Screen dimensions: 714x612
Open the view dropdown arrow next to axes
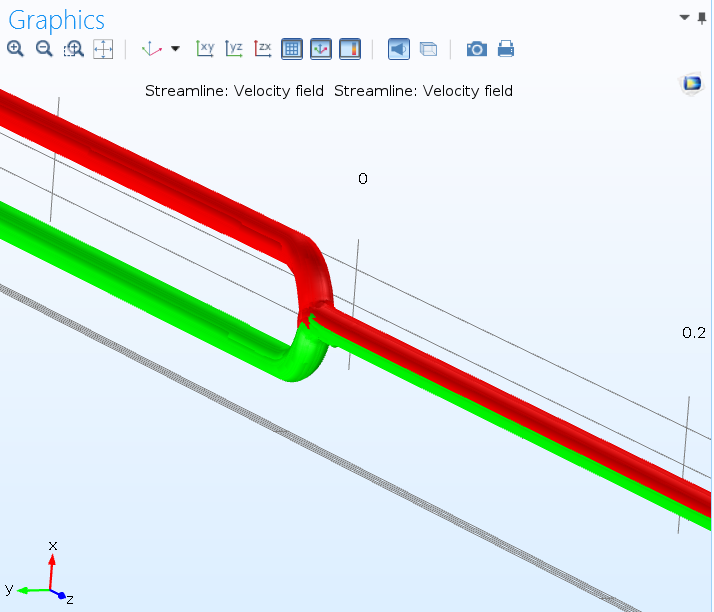176,48
